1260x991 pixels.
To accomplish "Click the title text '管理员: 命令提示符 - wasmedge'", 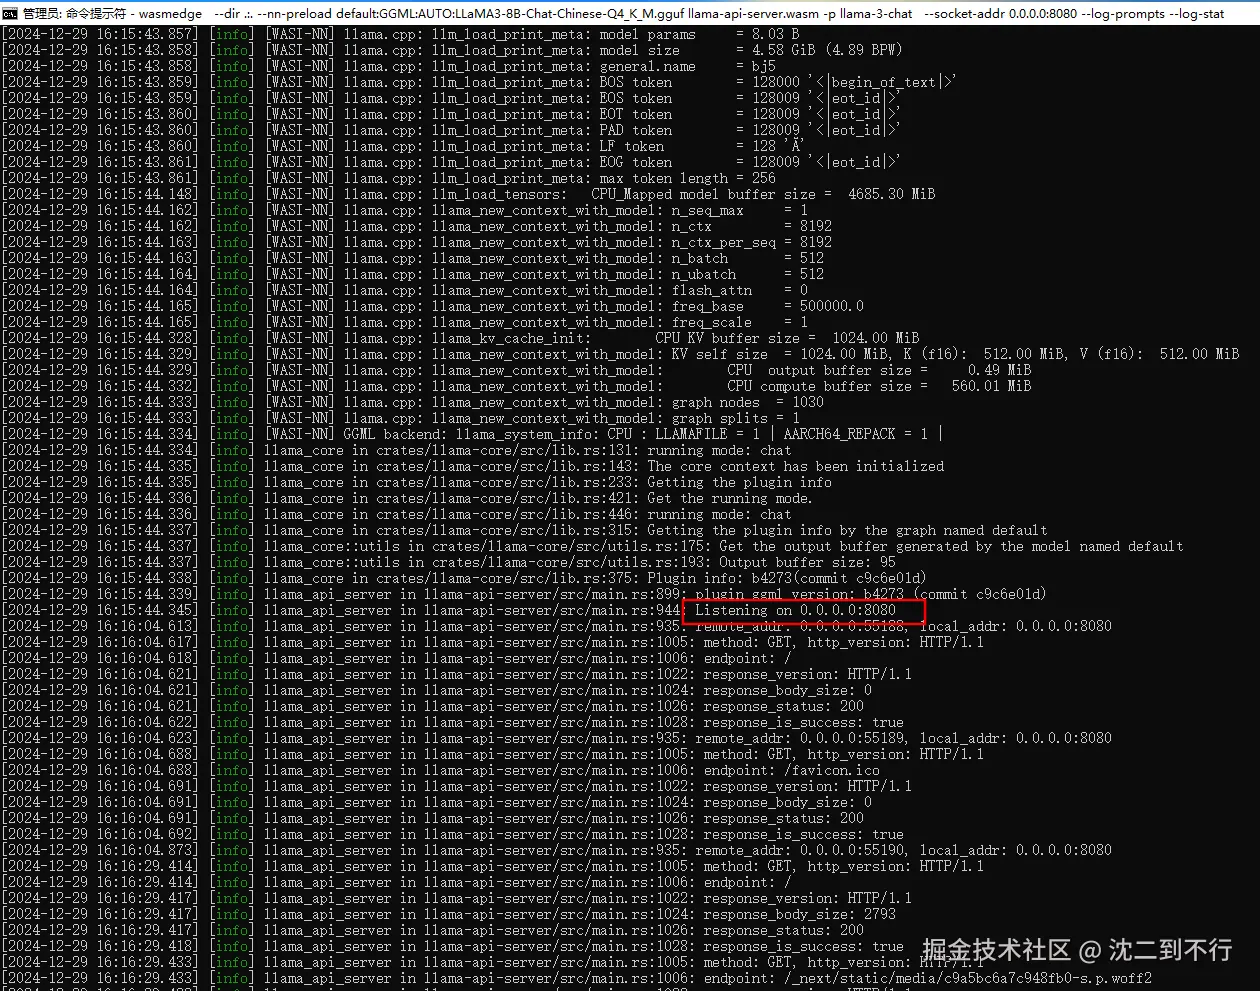I will (112, 14).
